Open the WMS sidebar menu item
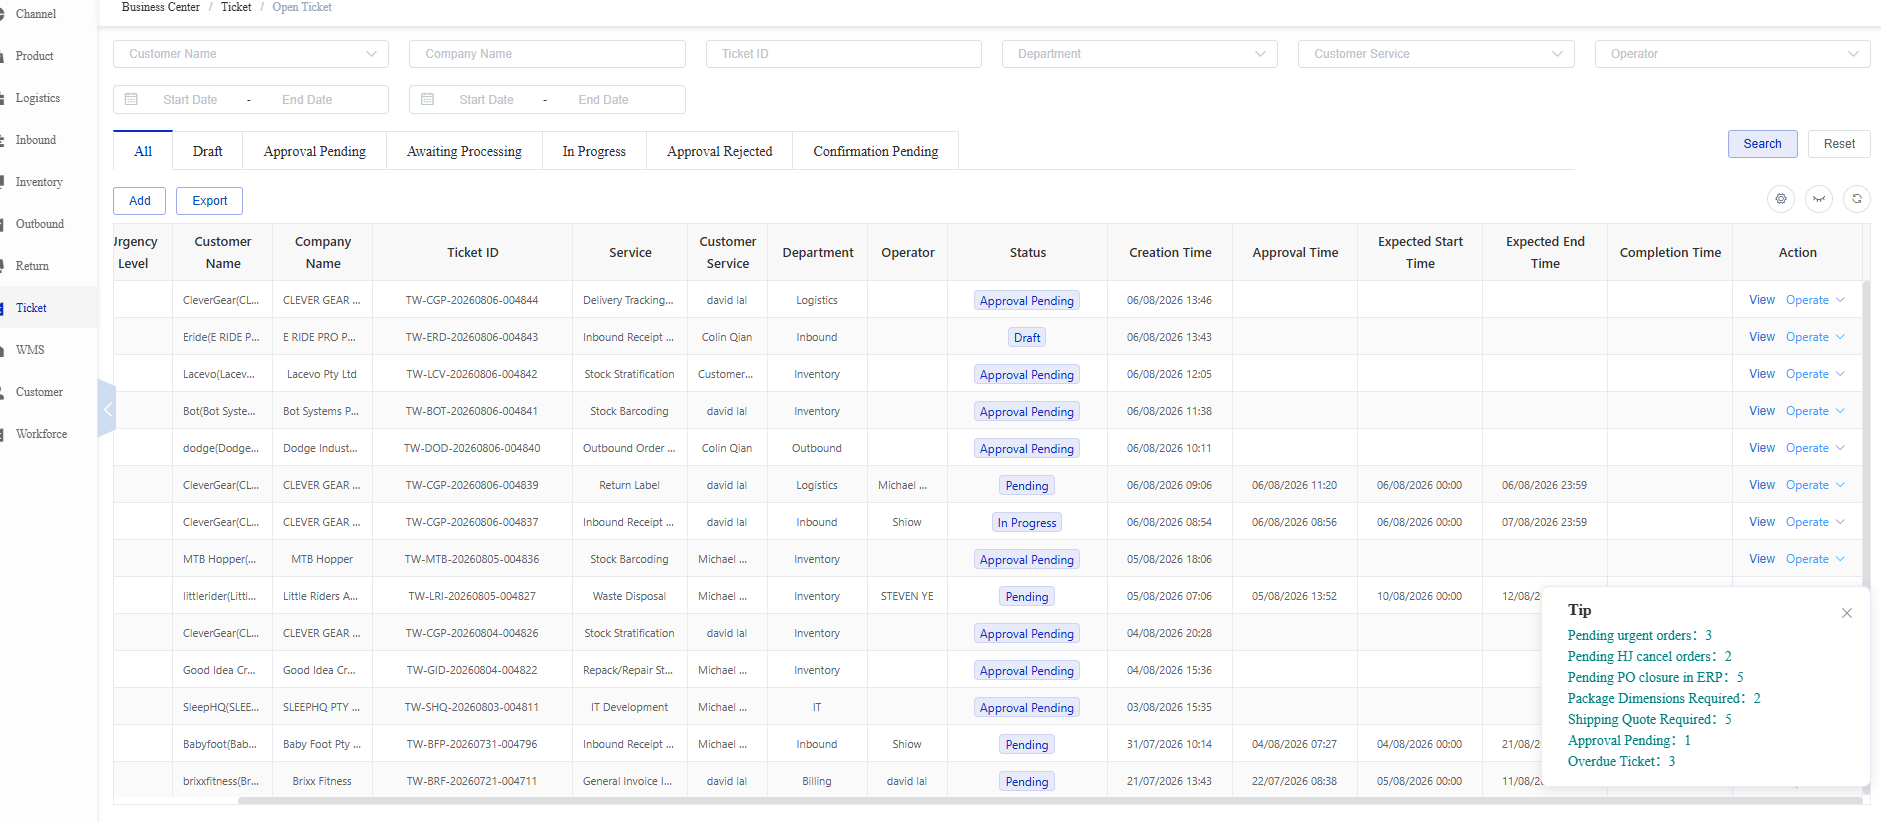This screenshot has height=822, width=1881. pyautogui.click(x=30, y=350)
